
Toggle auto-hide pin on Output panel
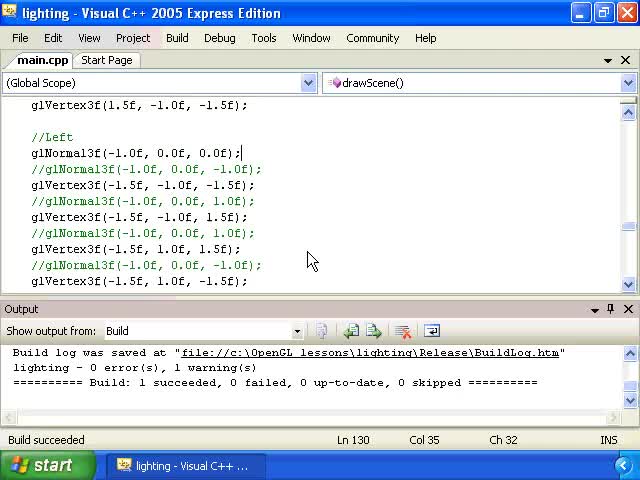click(x=611, y=309)
